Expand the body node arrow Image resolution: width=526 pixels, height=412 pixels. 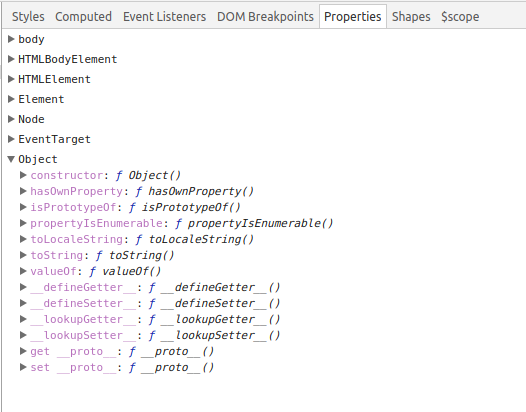tap(11, 39)
